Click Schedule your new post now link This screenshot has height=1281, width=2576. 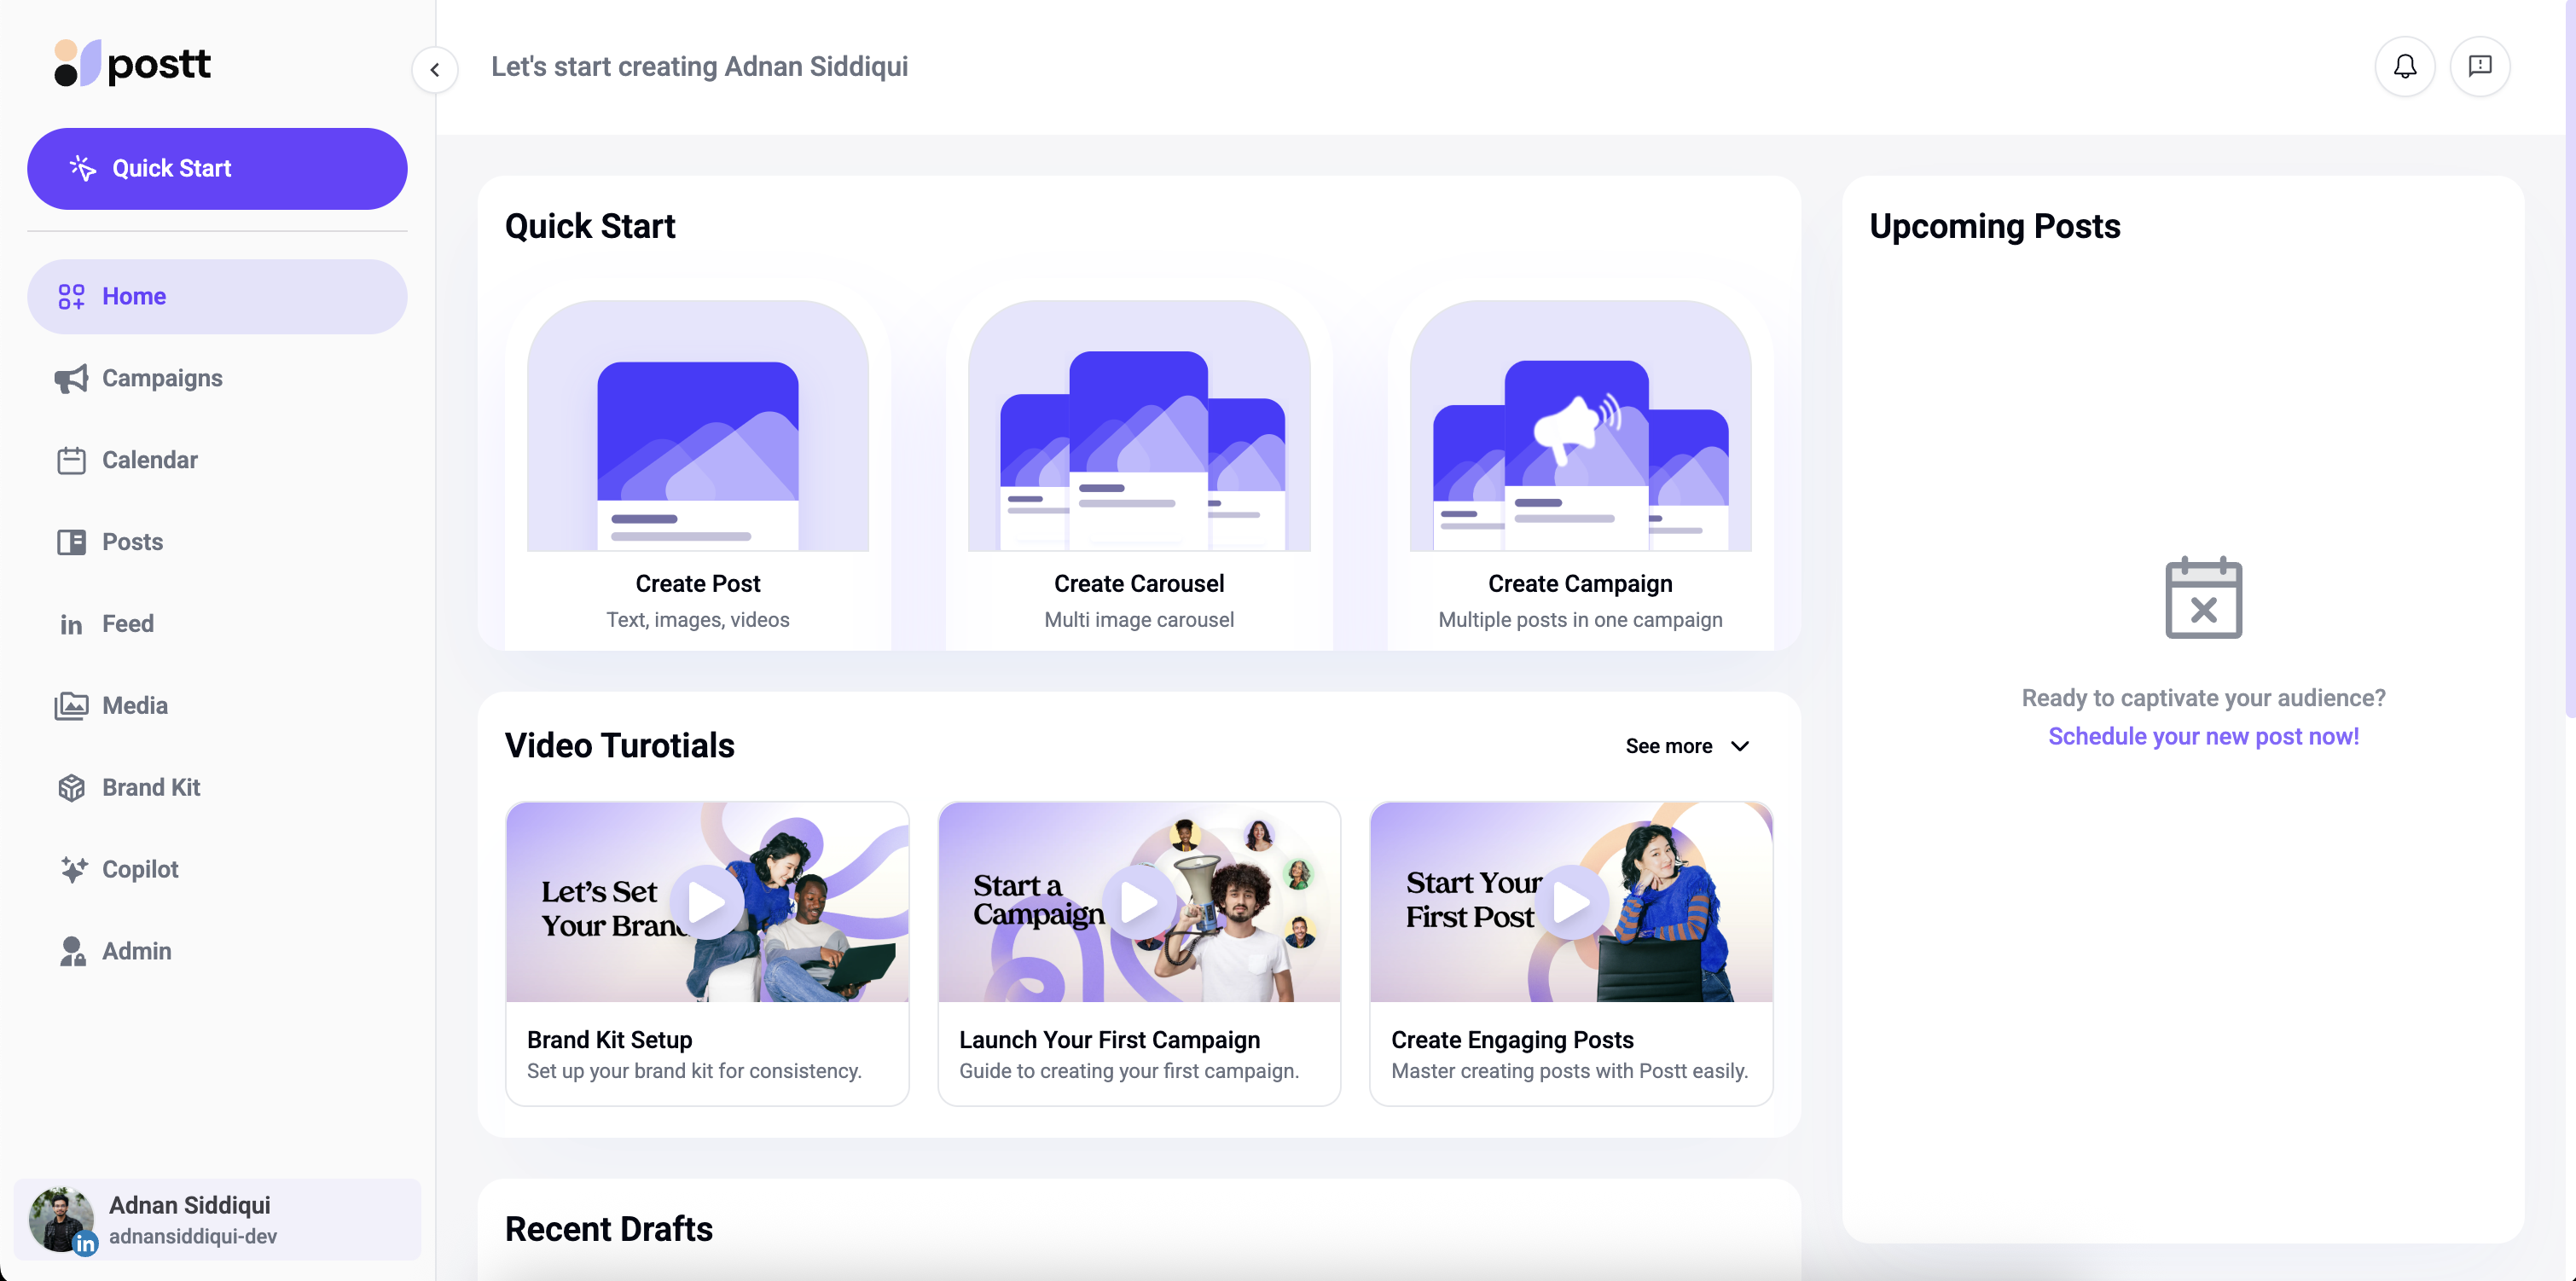point(2203,736)
